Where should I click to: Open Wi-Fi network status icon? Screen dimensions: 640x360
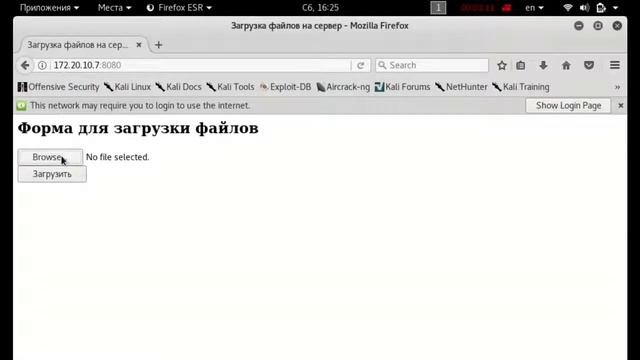tap(567, 8)
